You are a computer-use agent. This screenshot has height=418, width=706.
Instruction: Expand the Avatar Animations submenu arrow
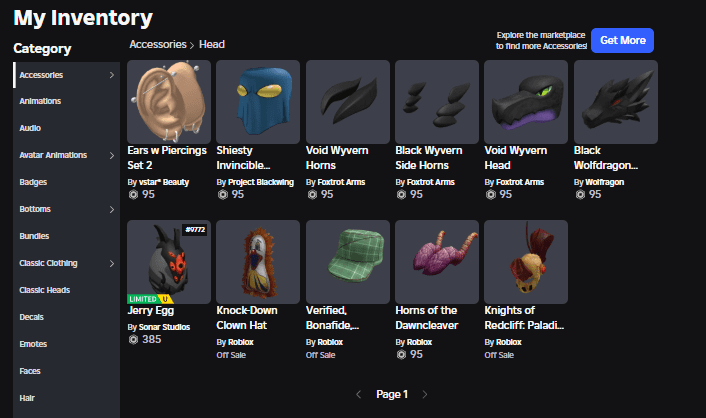[x=112, y=155]
